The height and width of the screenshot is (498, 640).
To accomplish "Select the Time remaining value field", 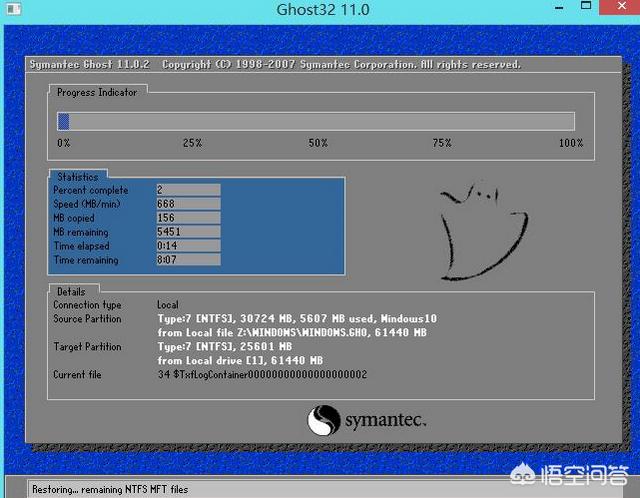I will (x=188, y=260).
